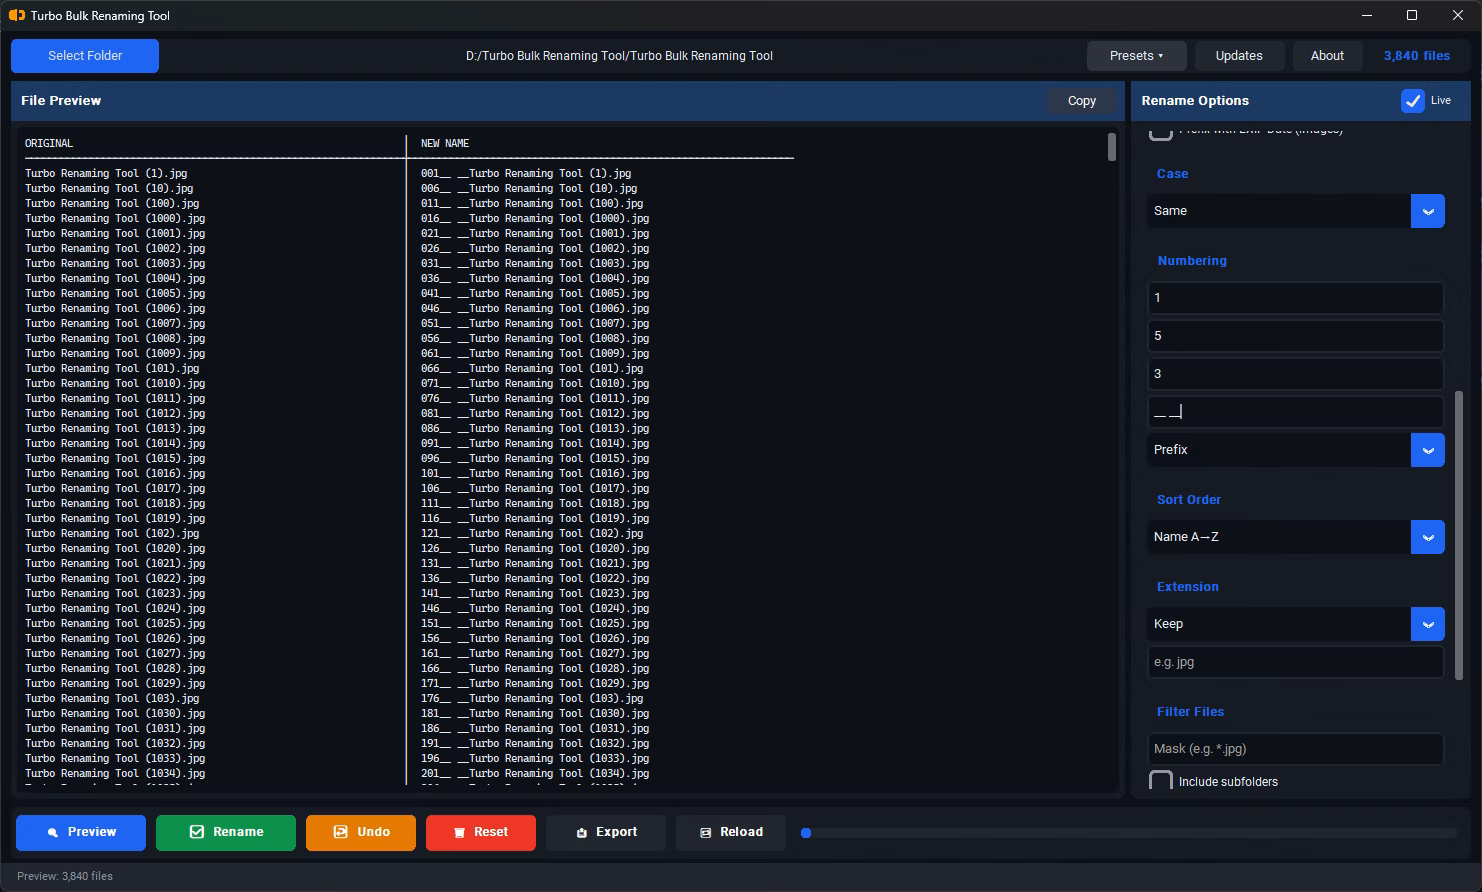Click the numbering digits field containing 3
This screenshot has height=892, width=1482.
point(1295,374)
